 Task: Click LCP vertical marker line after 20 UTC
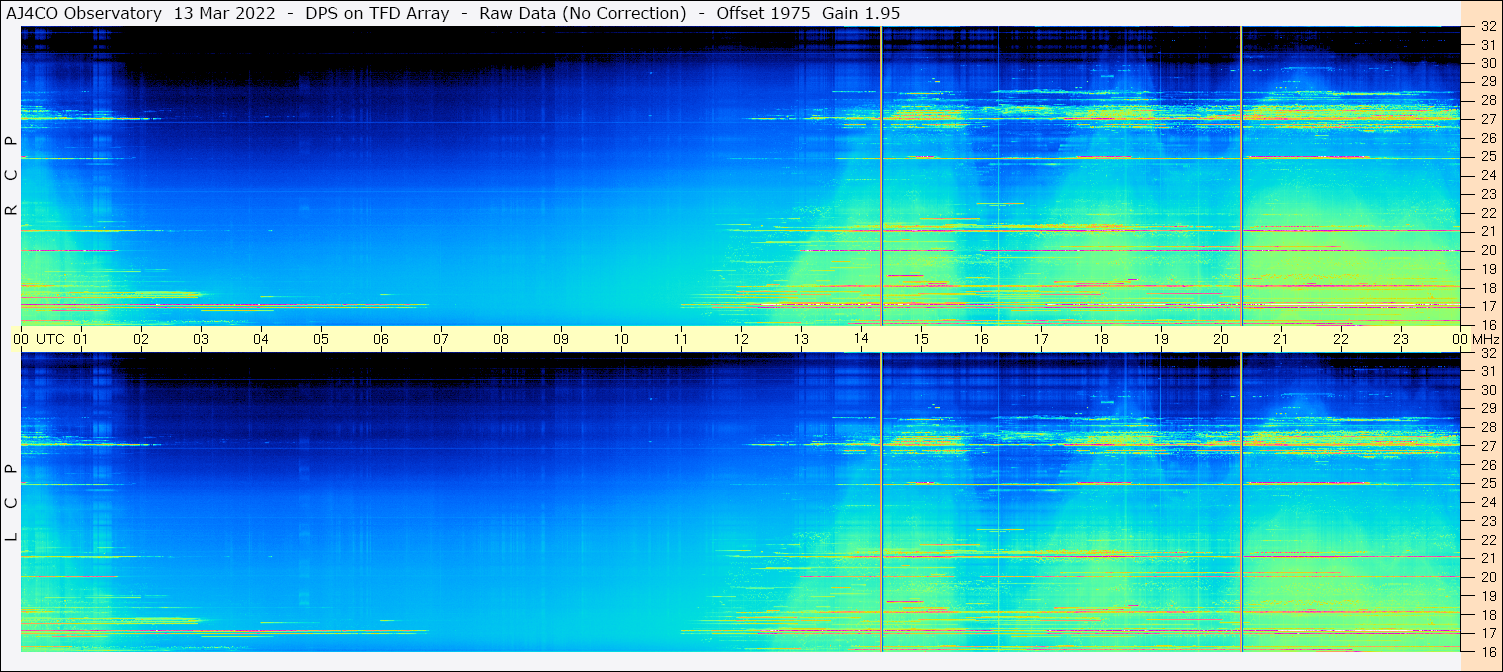[x=1241, y=502]
